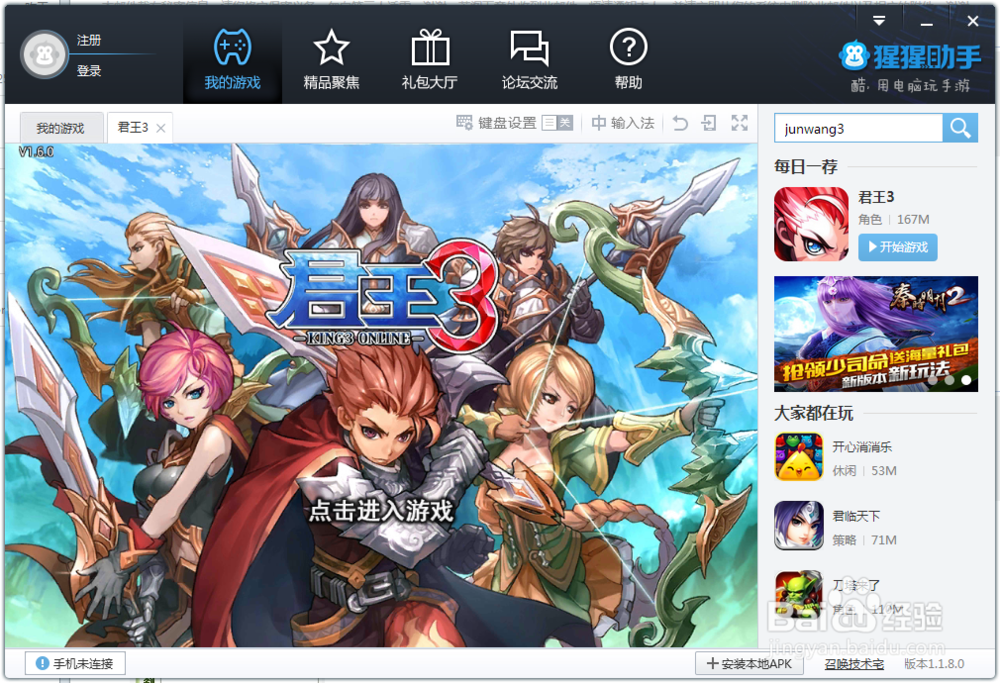Open the 精品聚焦 star section
This screenshot has width=1000, height=683.
331,59
